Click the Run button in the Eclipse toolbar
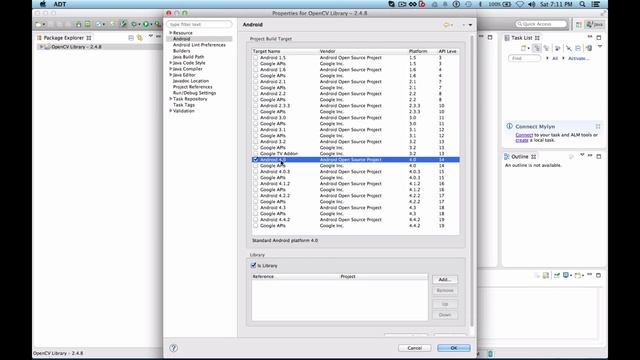Image resolution: width=640 pixels, height=360 pixels. tap(146, 24)
